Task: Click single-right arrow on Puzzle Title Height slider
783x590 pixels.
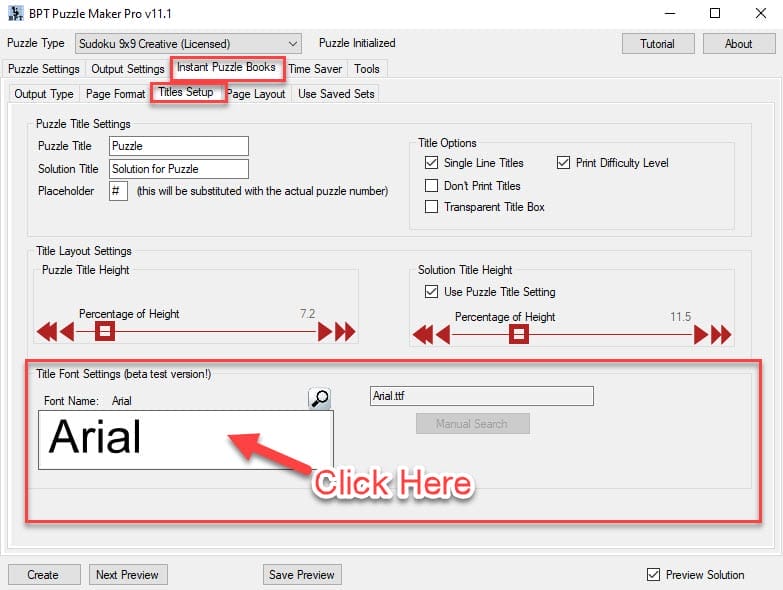Action: [x=324, y=332]
